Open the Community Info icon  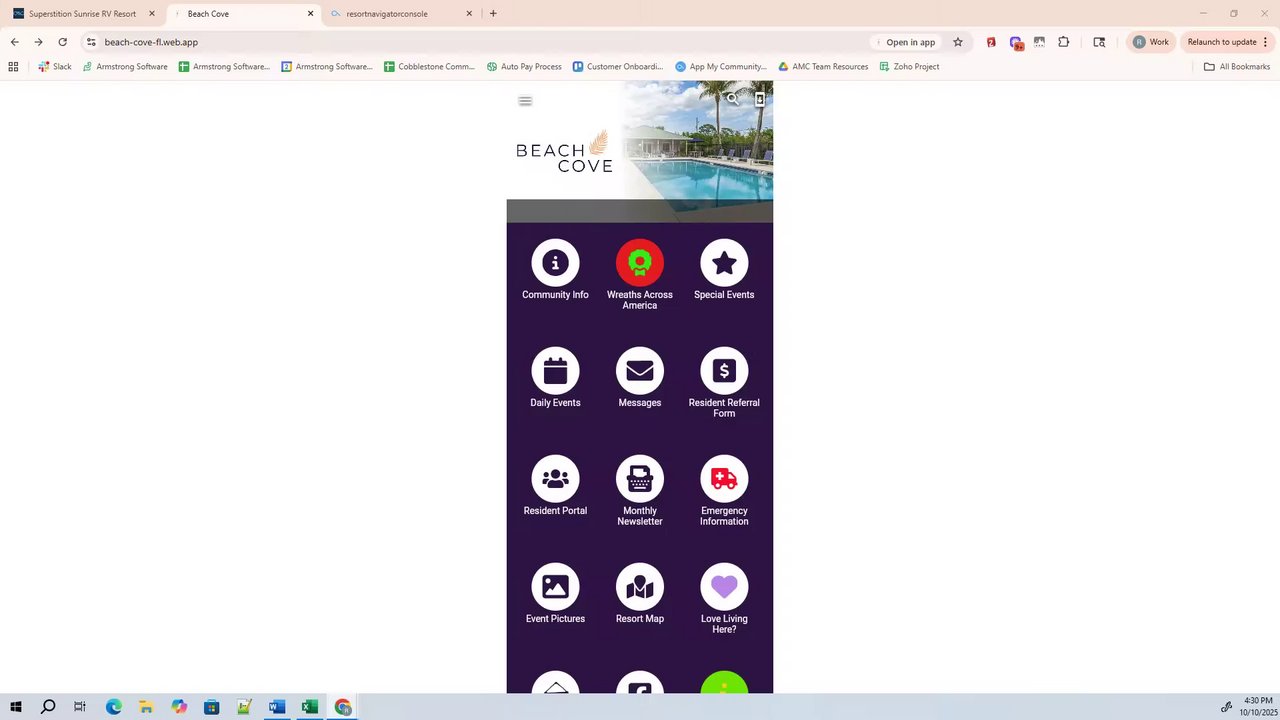coord(555,263)
